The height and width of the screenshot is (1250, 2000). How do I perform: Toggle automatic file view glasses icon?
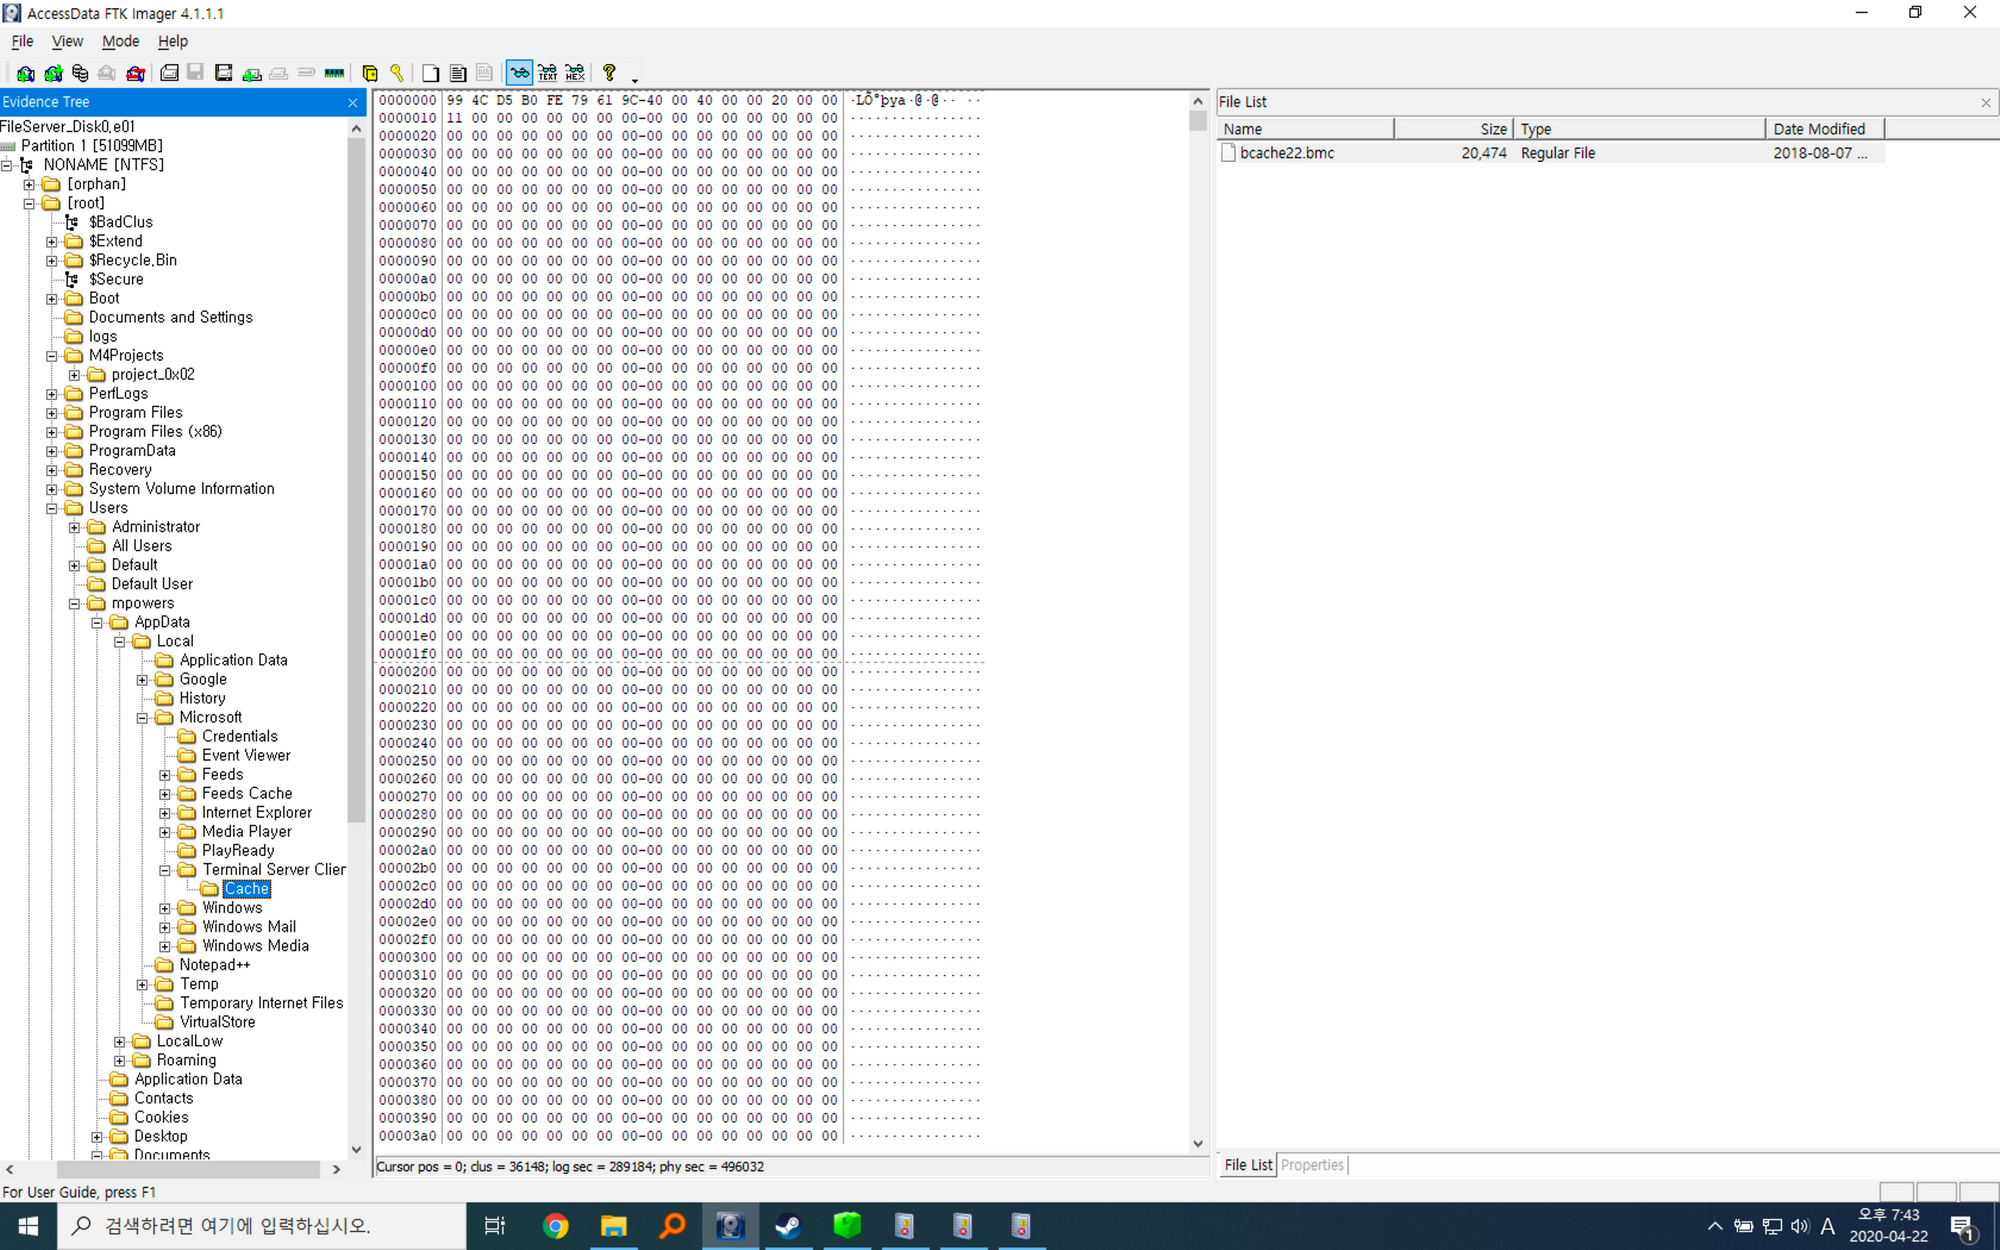[x=519, y=73]
